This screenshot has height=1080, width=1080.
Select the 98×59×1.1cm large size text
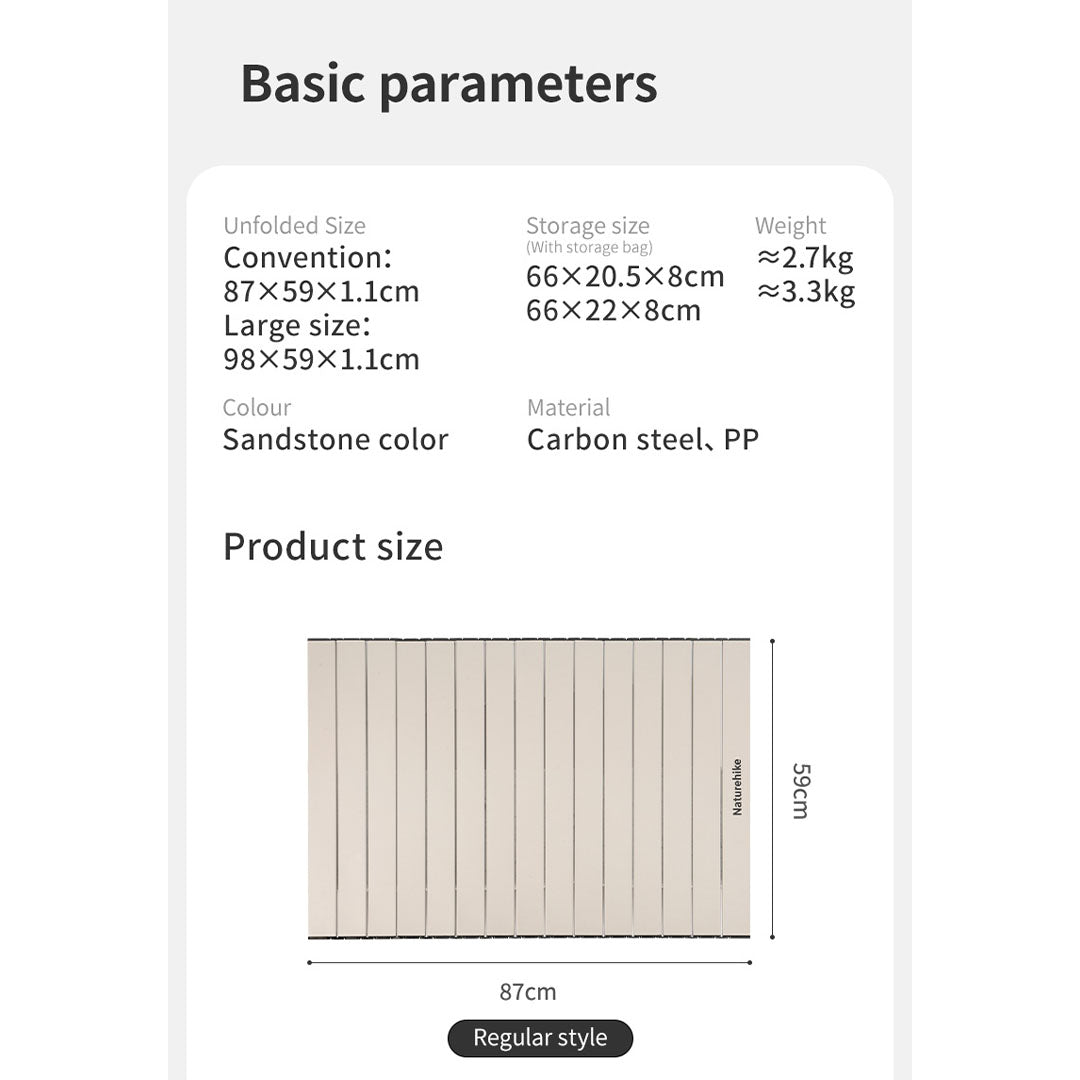(321, 360)
